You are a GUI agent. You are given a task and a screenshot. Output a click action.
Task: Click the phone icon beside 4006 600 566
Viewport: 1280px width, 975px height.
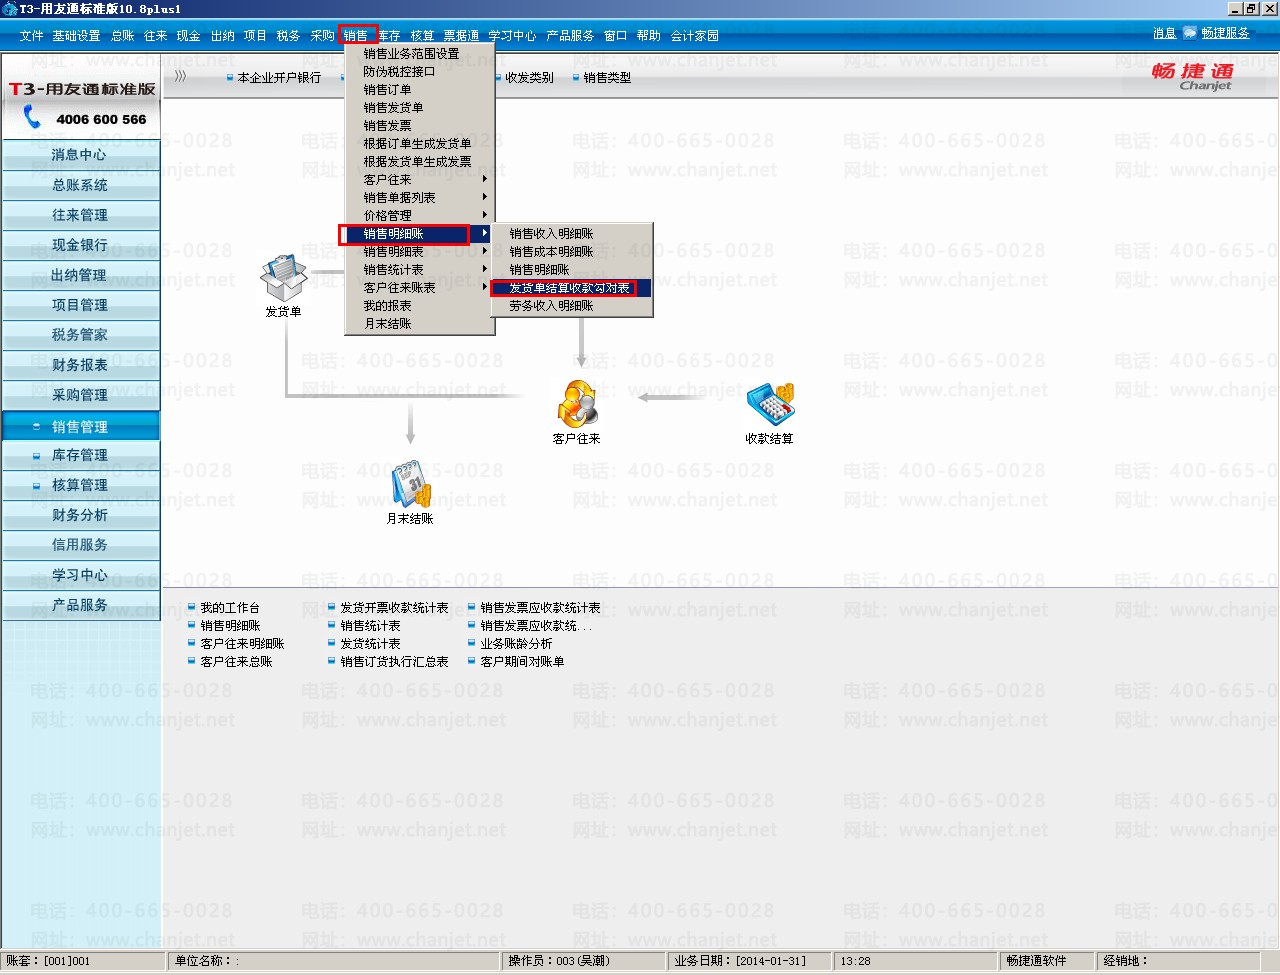pos(32,118)
